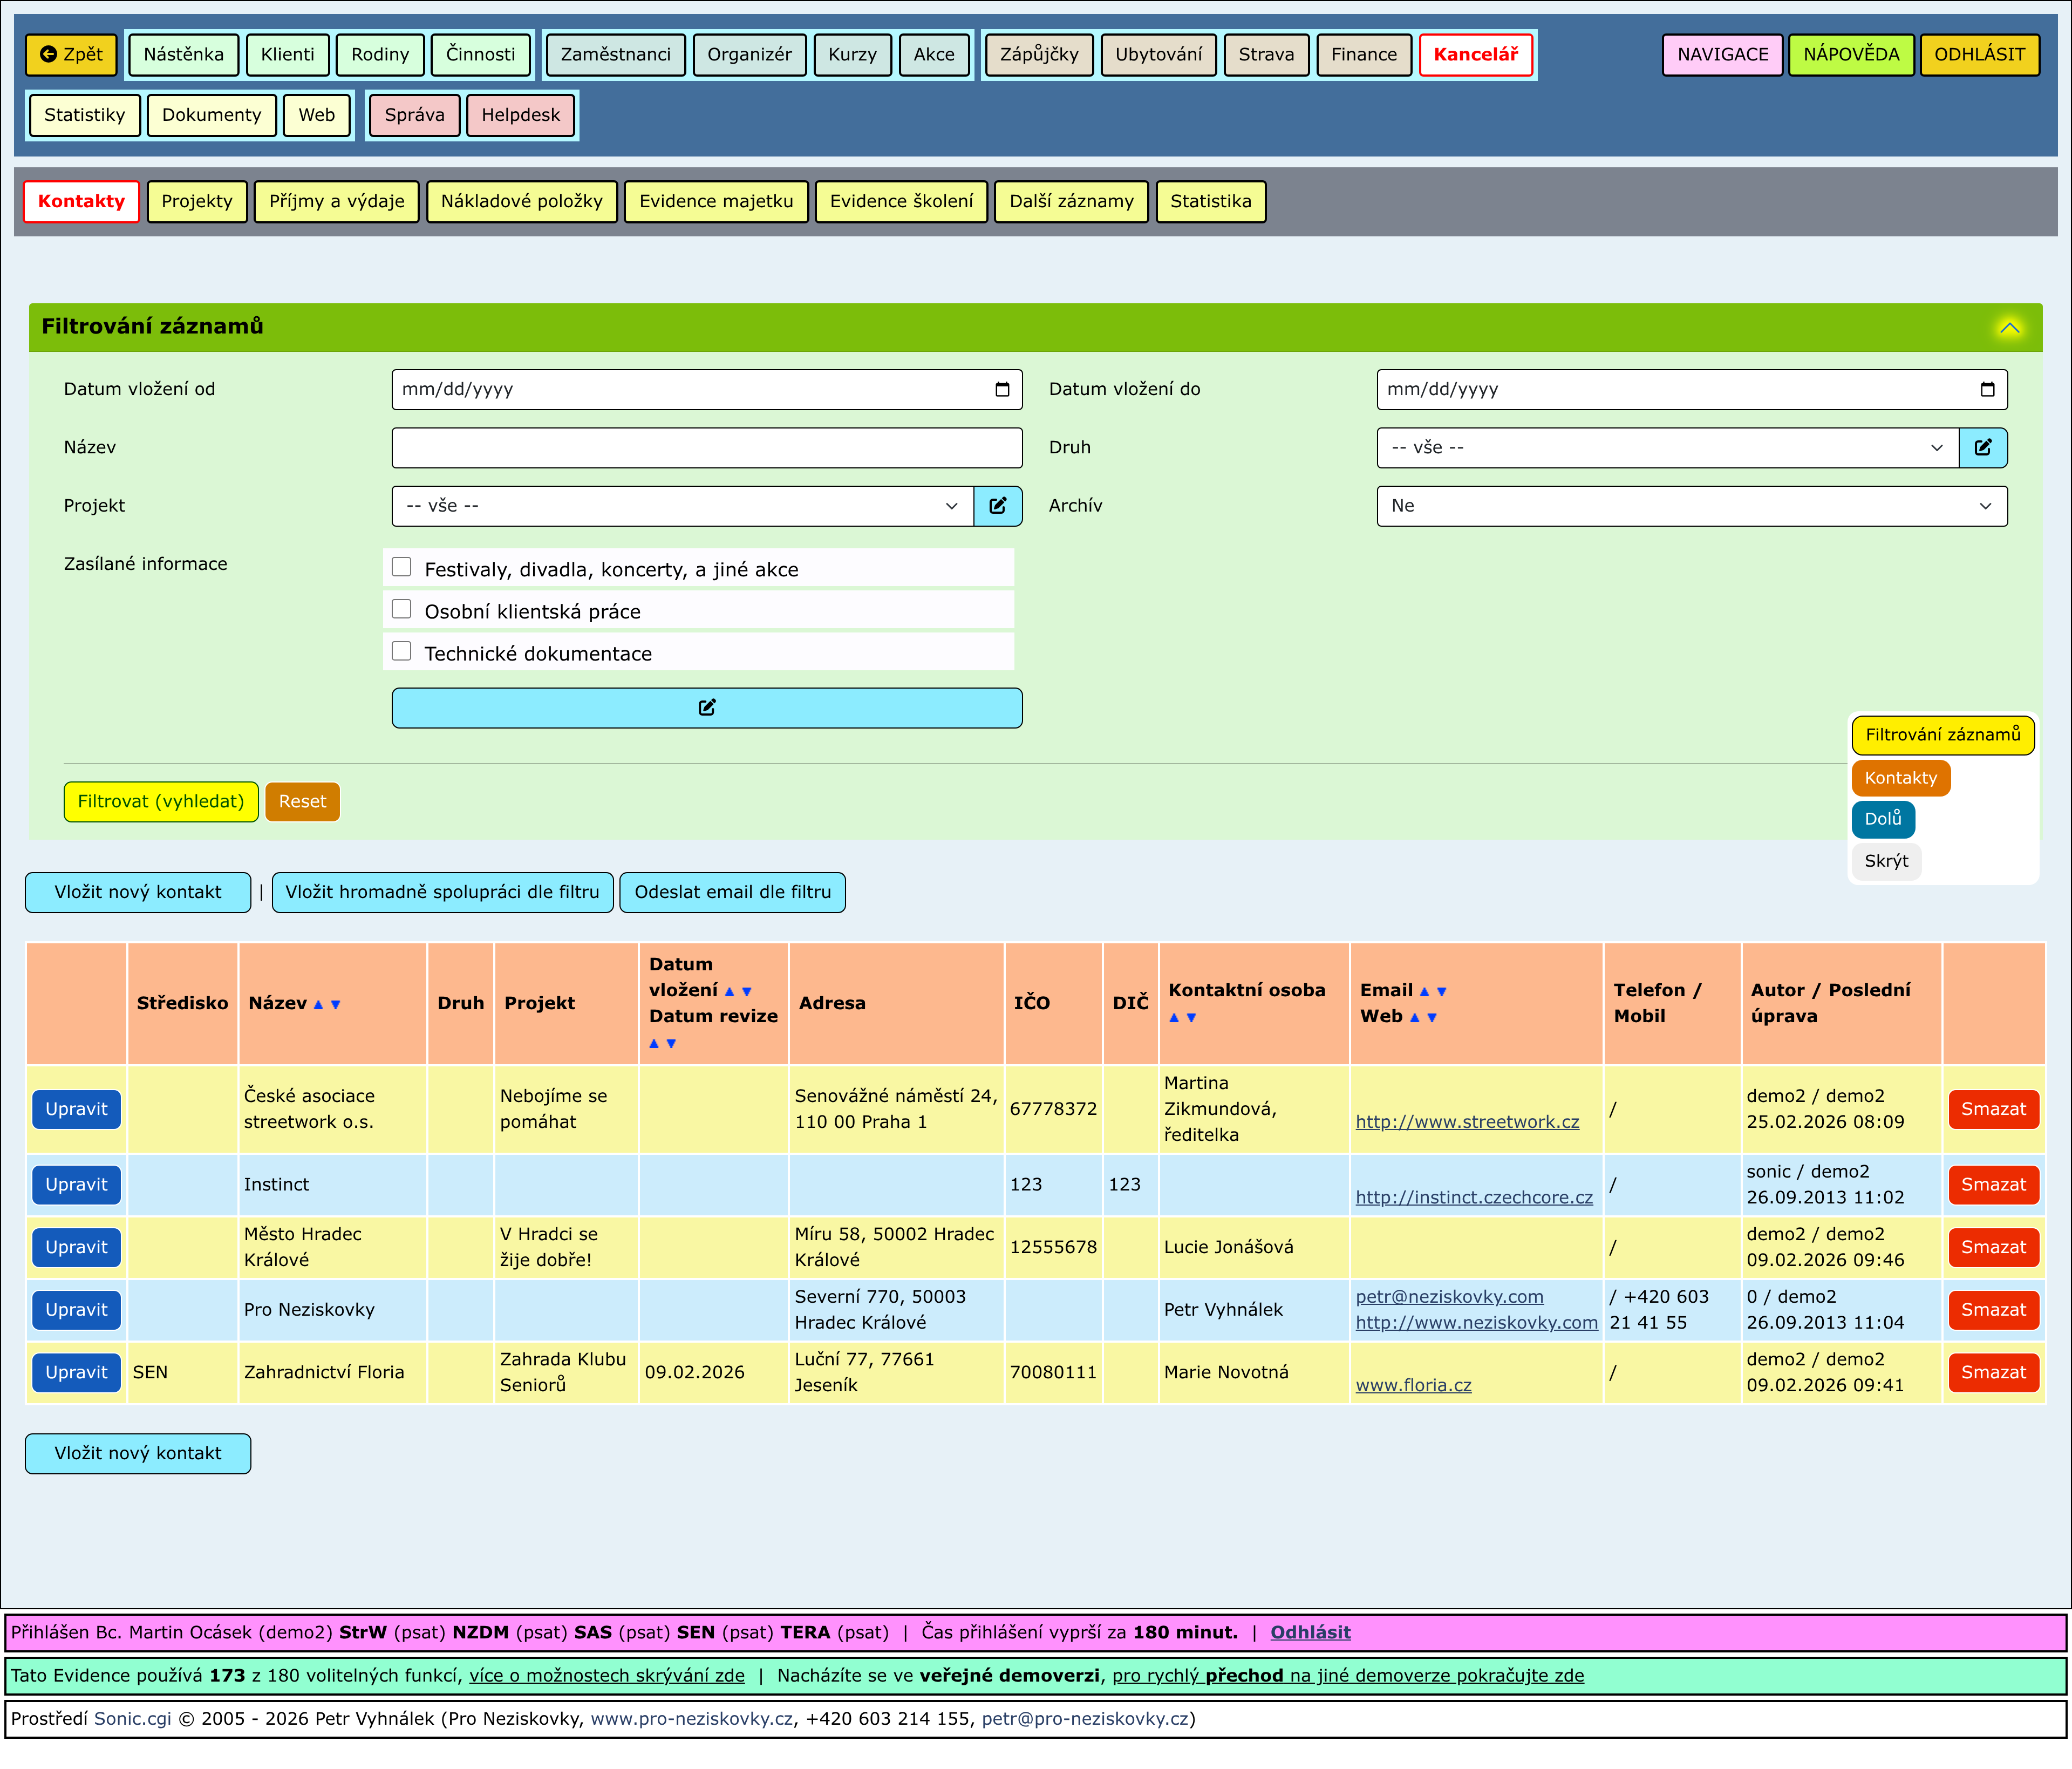Delete the Instinct contact row

1992,1185
